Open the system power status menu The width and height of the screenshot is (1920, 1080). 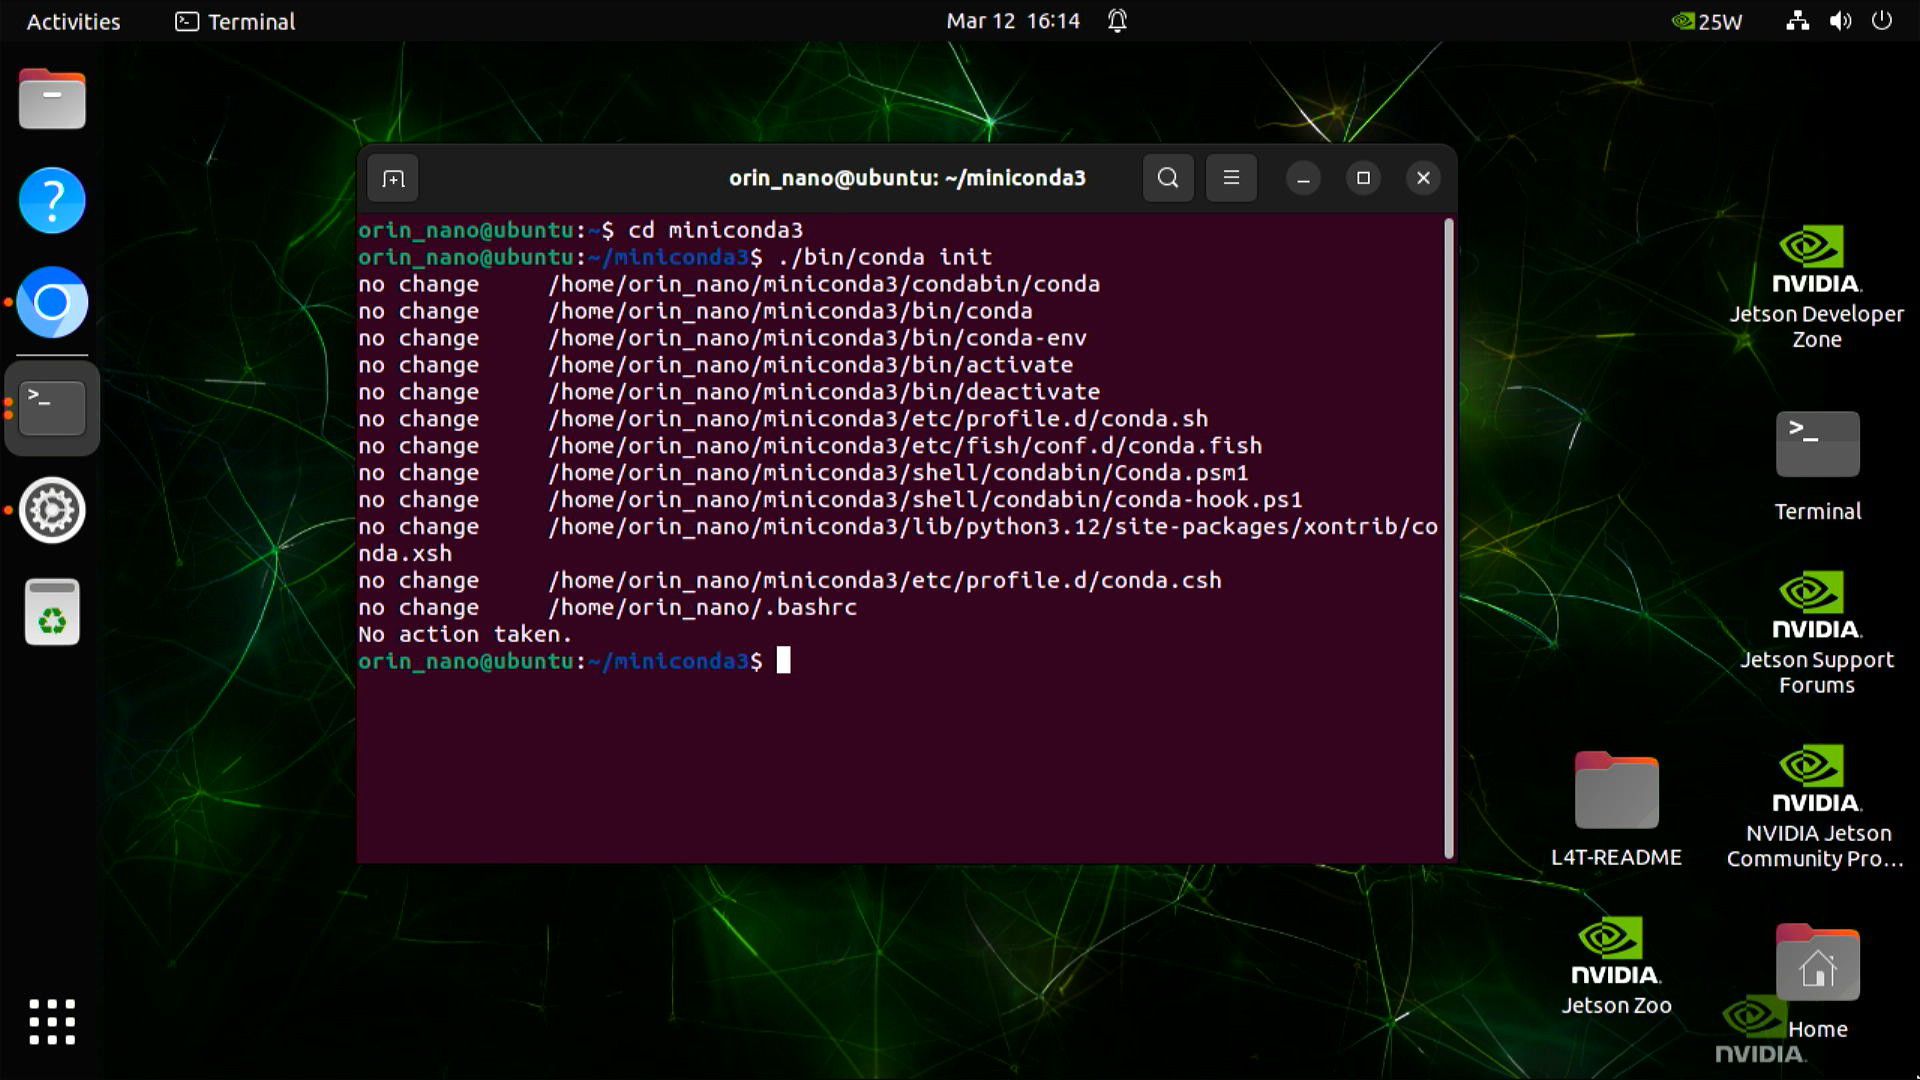[1883, 21]
